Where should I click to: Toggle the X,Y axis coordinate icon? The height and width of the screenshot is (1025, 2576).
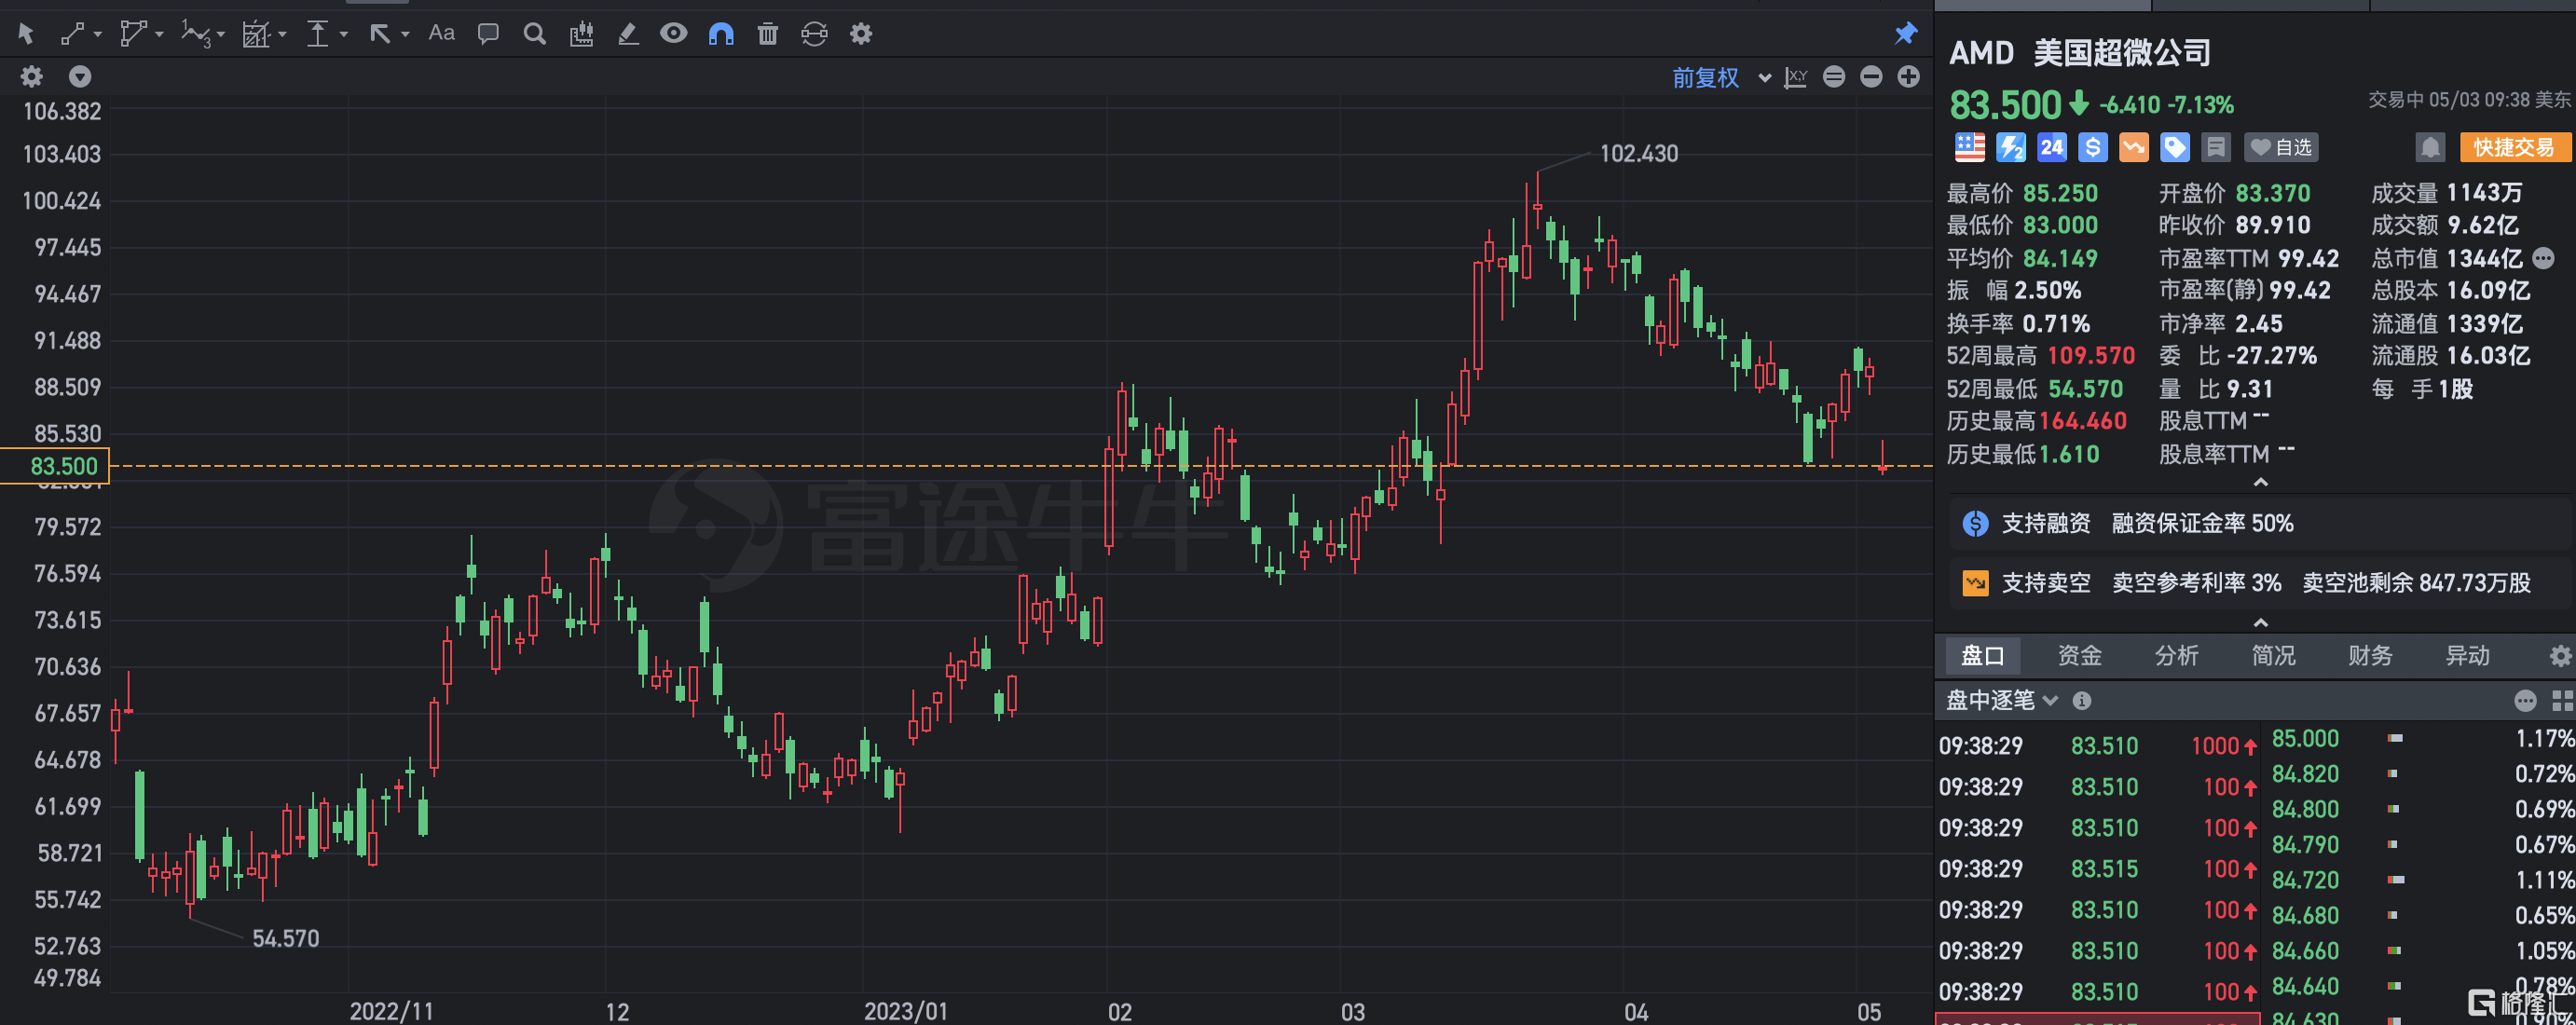point(1796,77)
